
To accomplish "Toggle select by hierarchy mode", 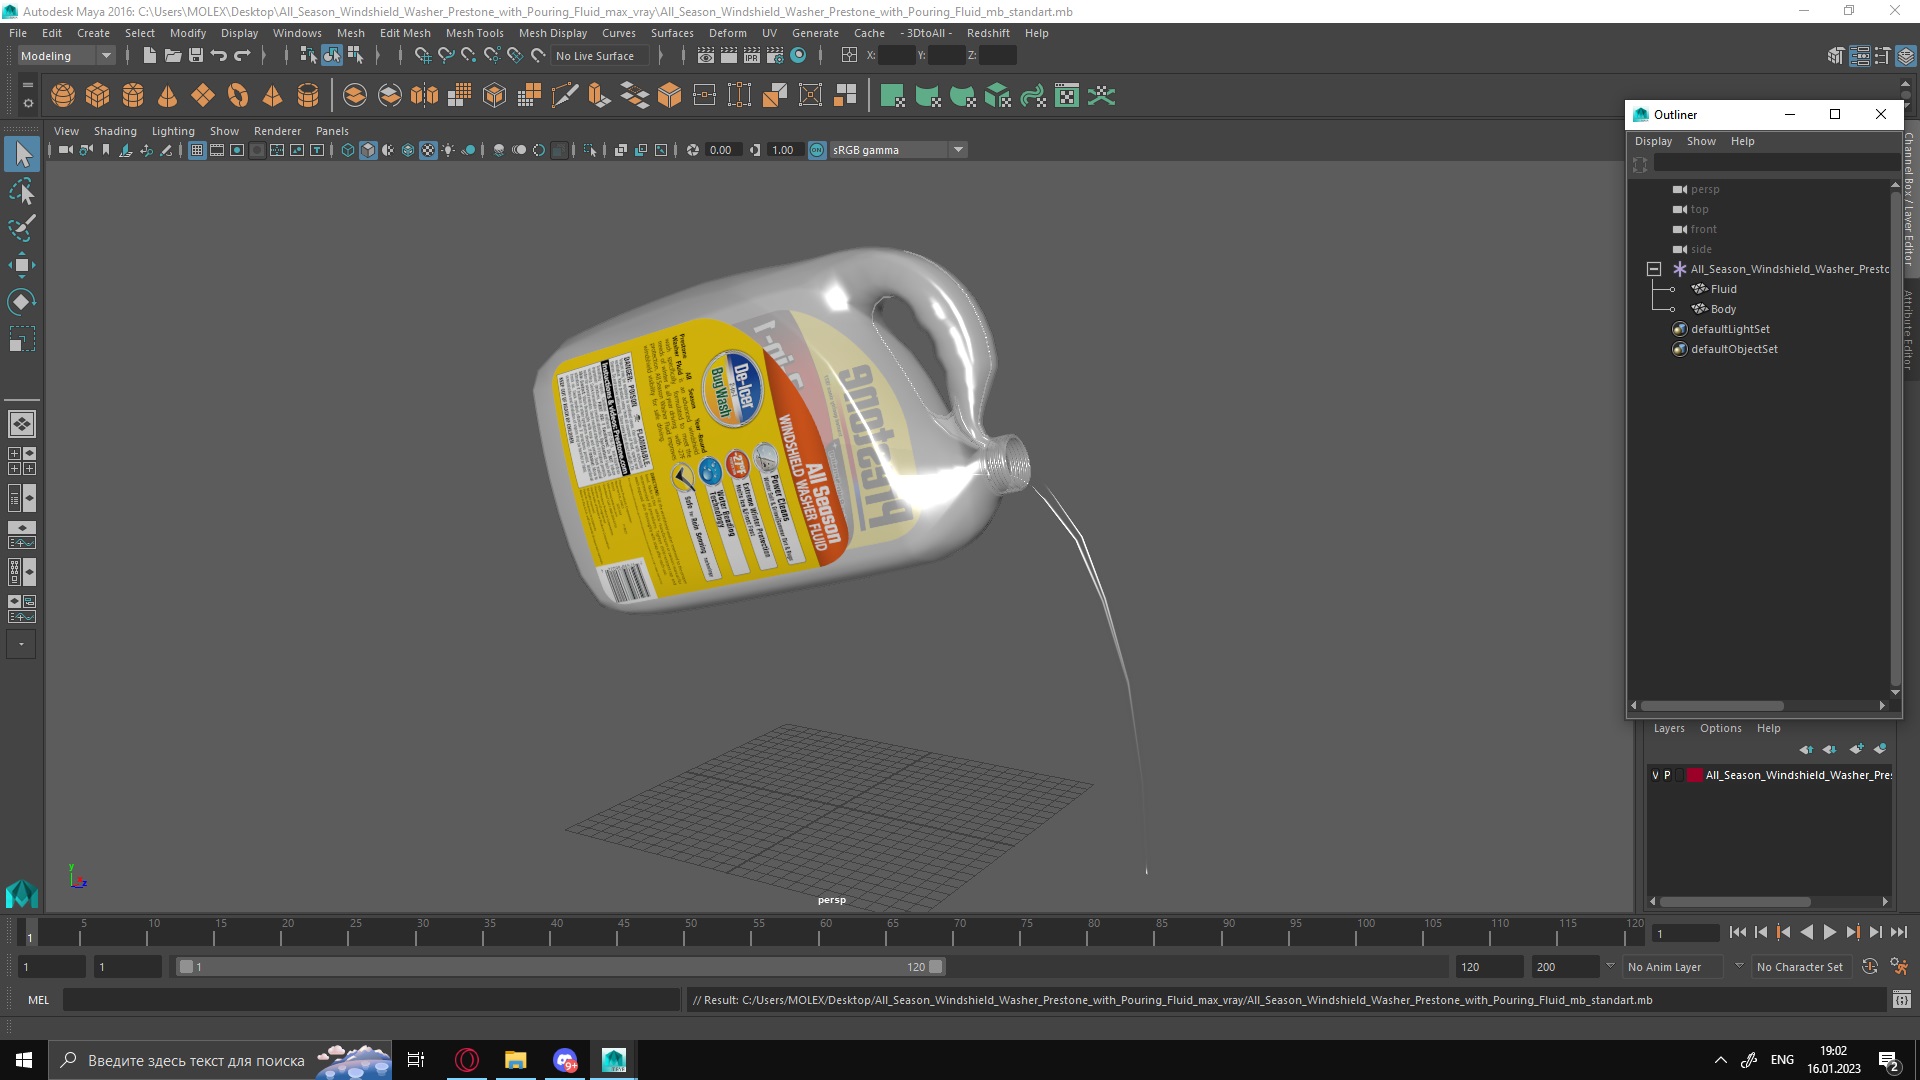I will click(308, 56).
